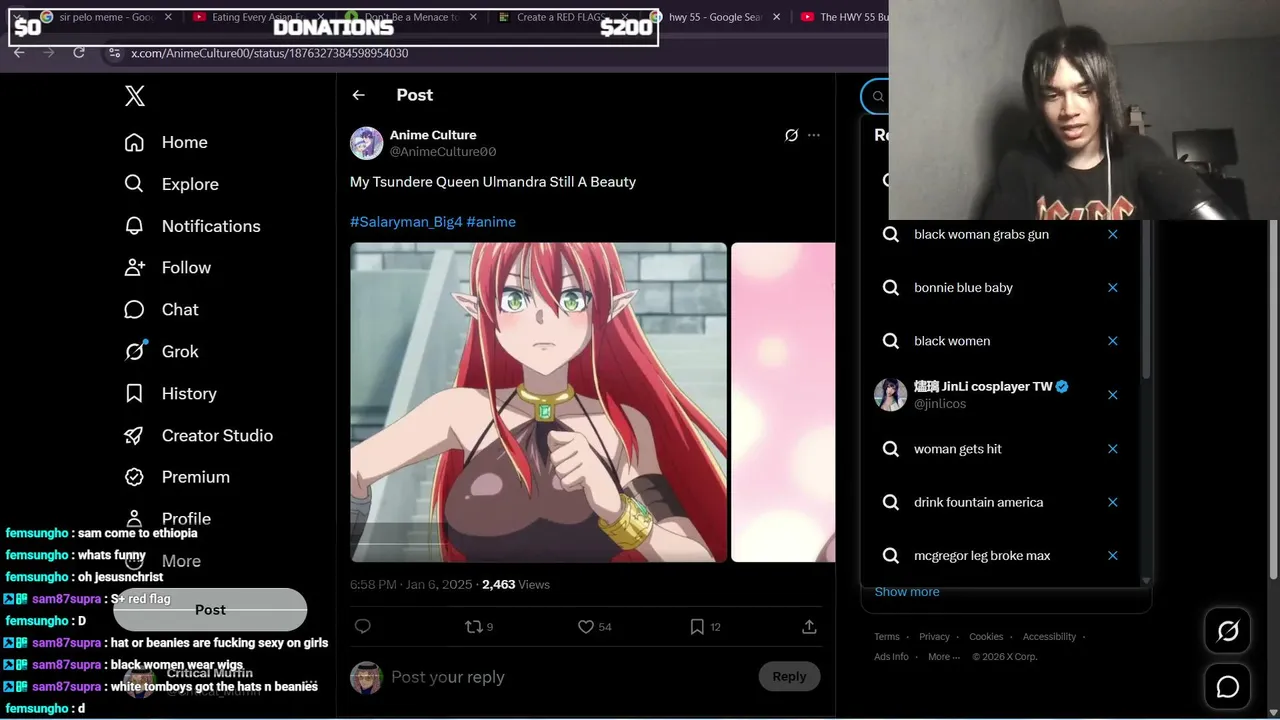The image size is (1280, 720).
Task: Remove 'bonnie blue baby' from recent searches
Action: 1112,288
